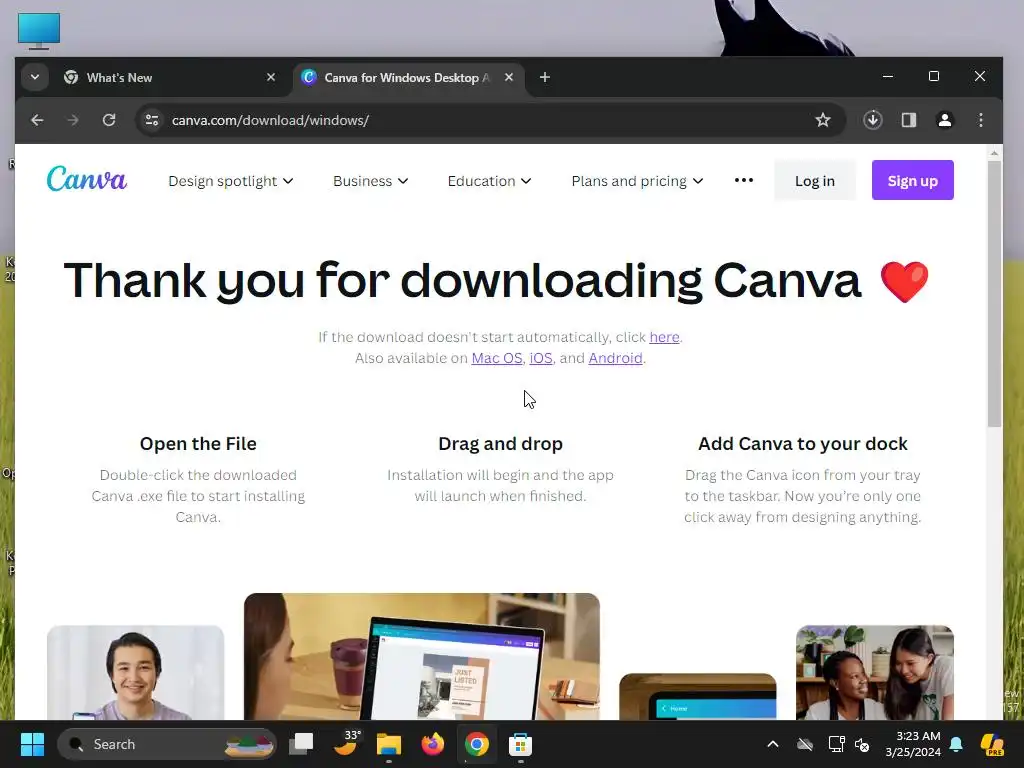Launch Firefox from the taskbar
1024x768 pixels.
pyautogui.click(x=432, y=744)
